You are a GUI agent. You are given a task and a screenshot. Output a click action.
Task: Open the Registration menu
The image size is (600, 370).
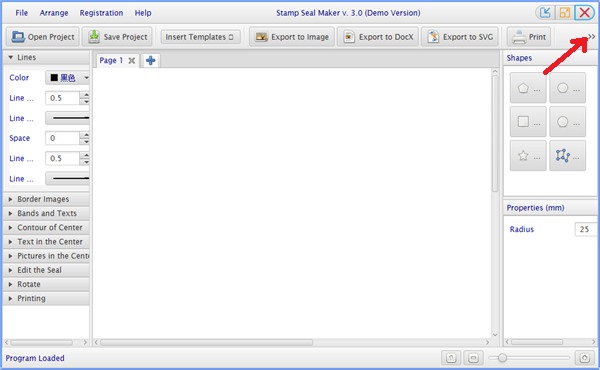click(101, 13)
